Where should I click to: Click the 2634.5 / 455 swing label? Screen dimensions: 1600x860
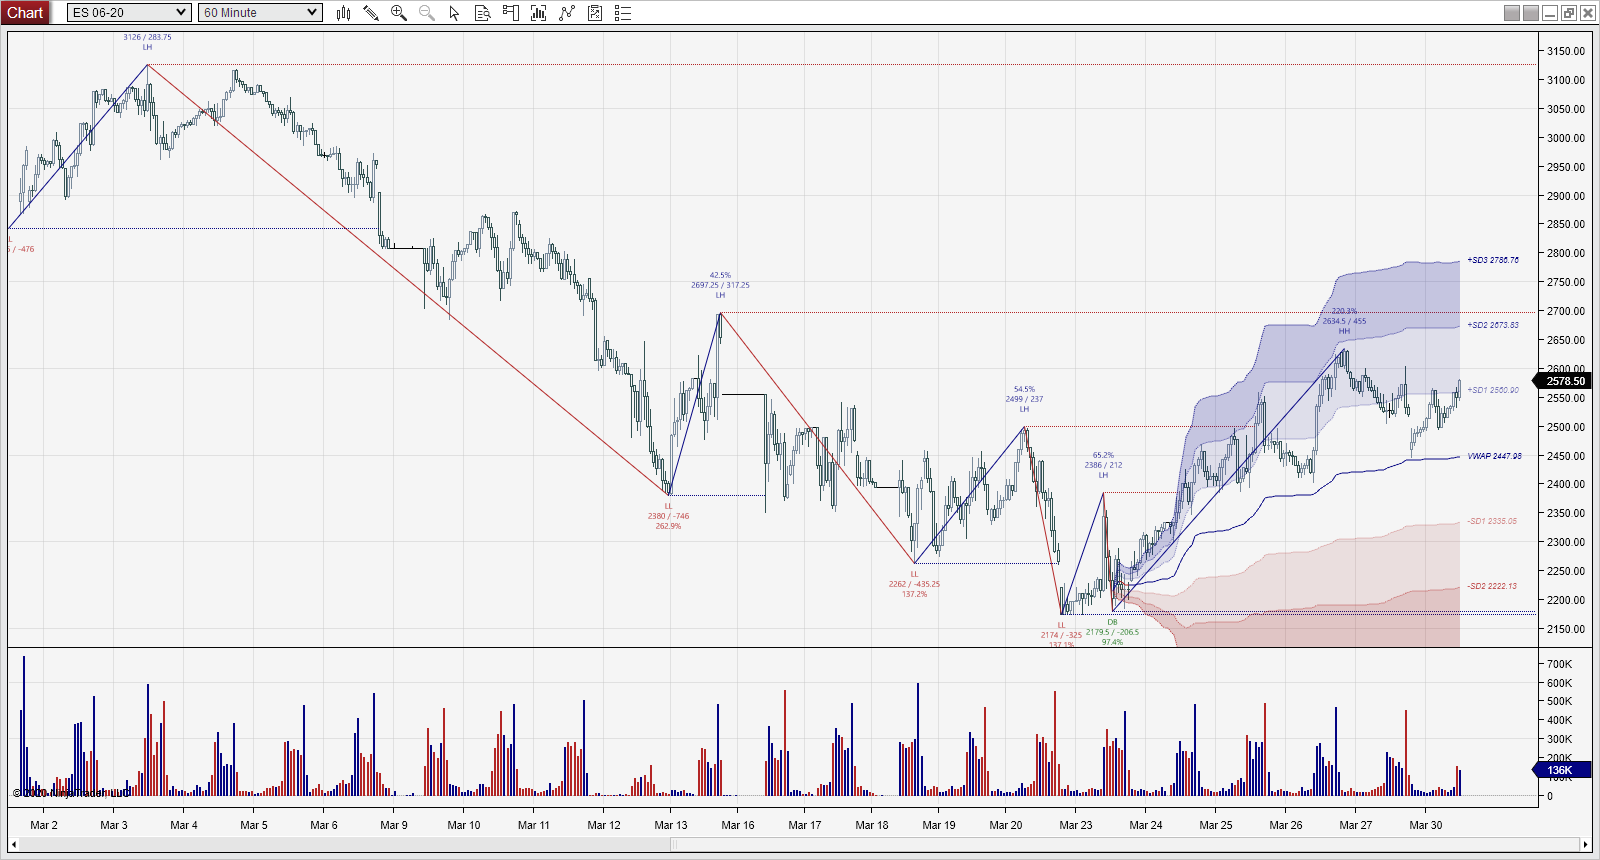(1344, 321)
